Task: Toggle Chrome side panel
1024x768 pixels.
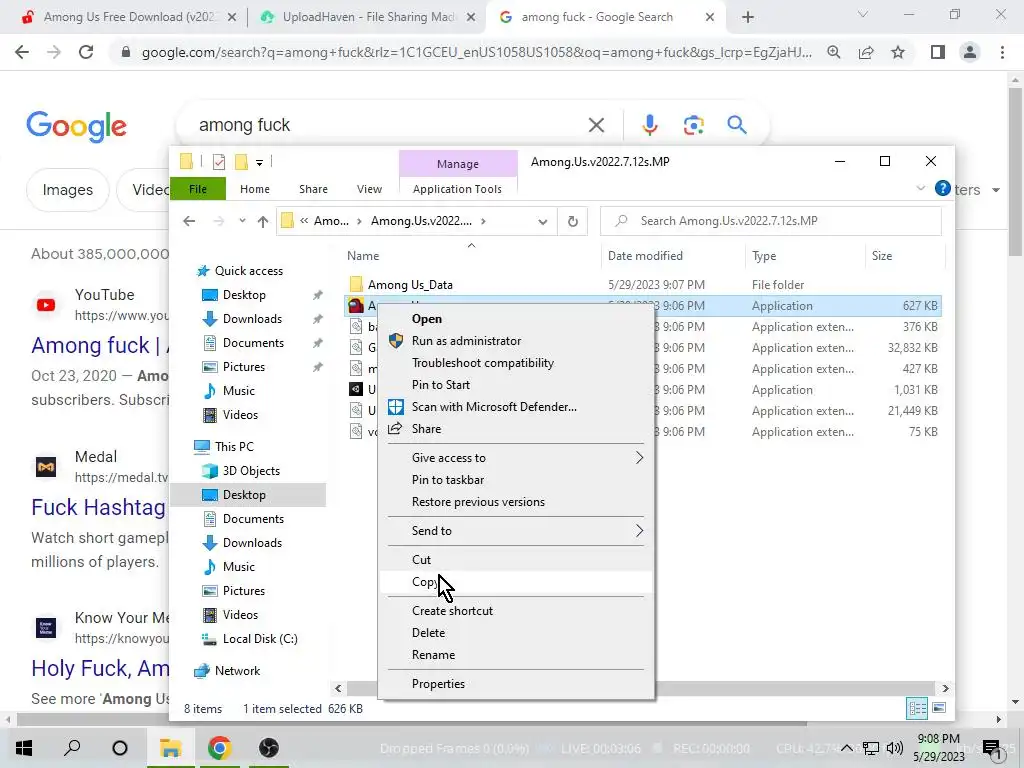Action: pos(938,52)
